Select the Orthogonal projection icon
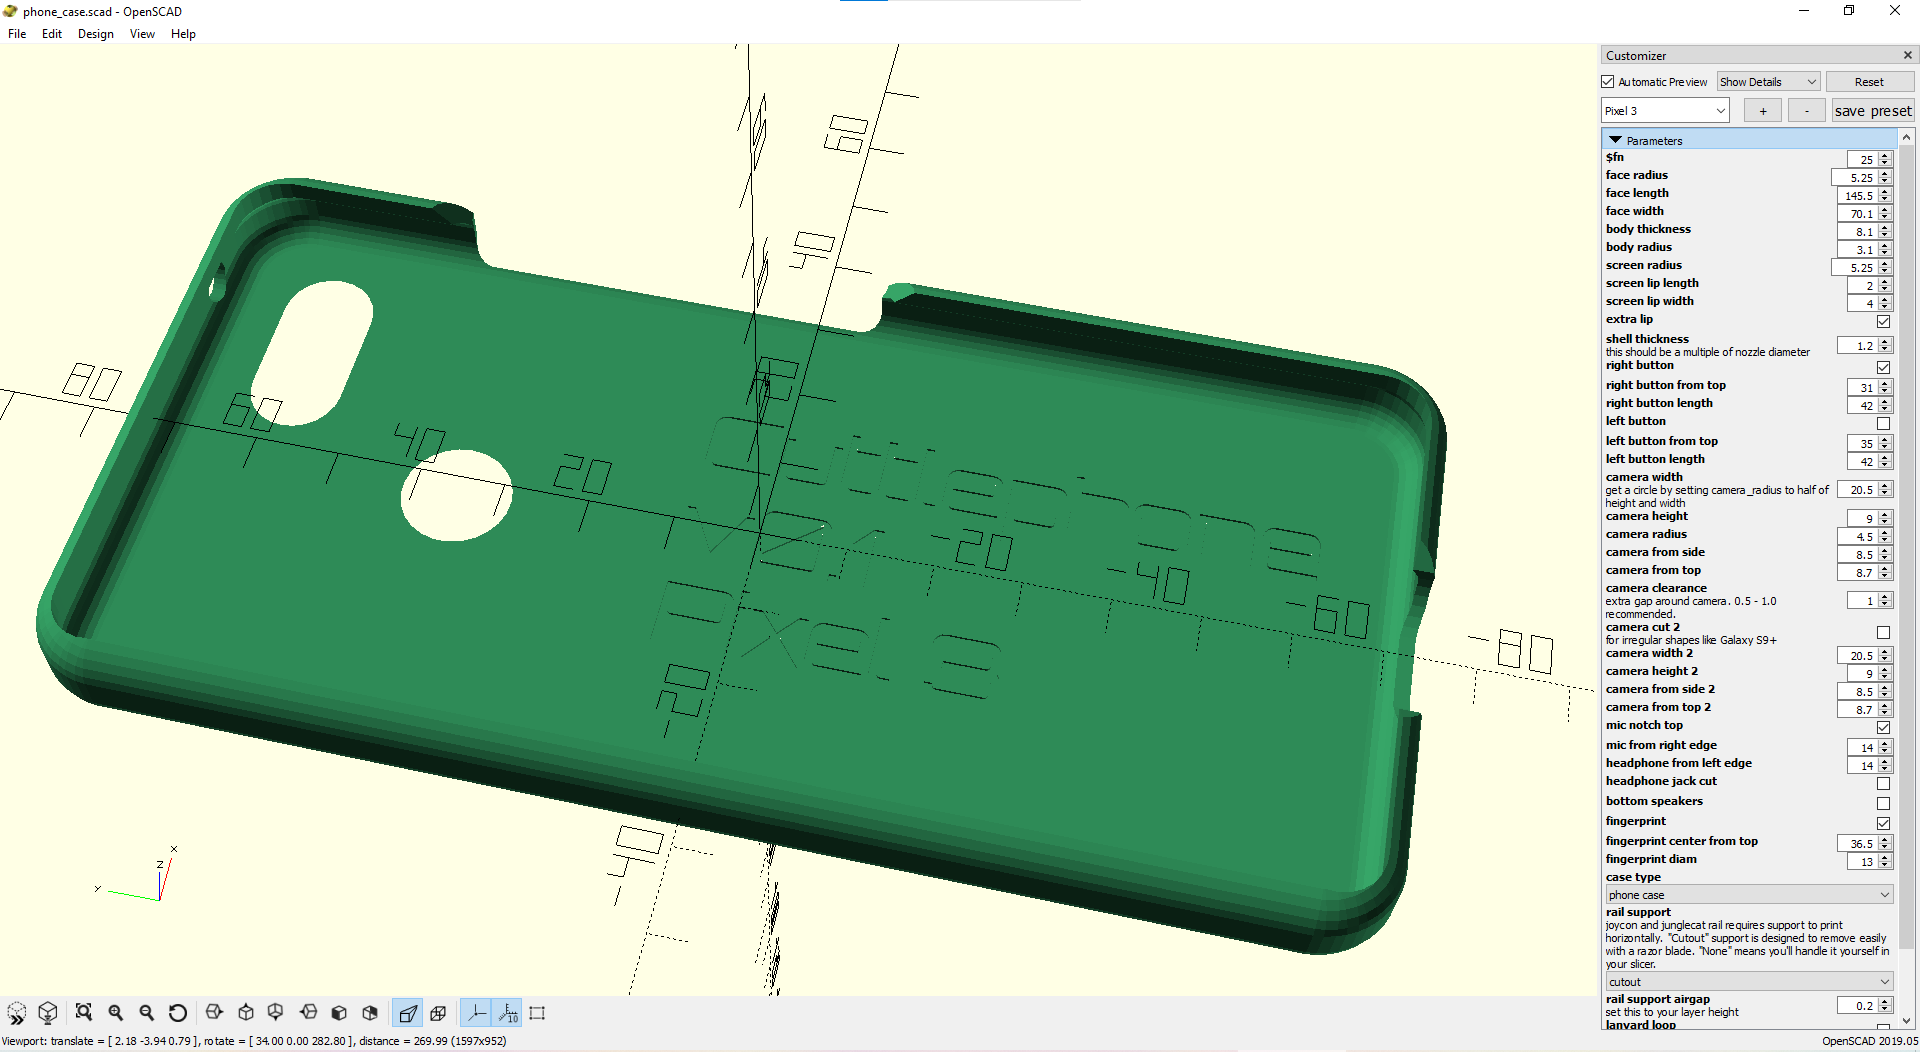Screen dimensions: 1920x1052 point(438,1013)
